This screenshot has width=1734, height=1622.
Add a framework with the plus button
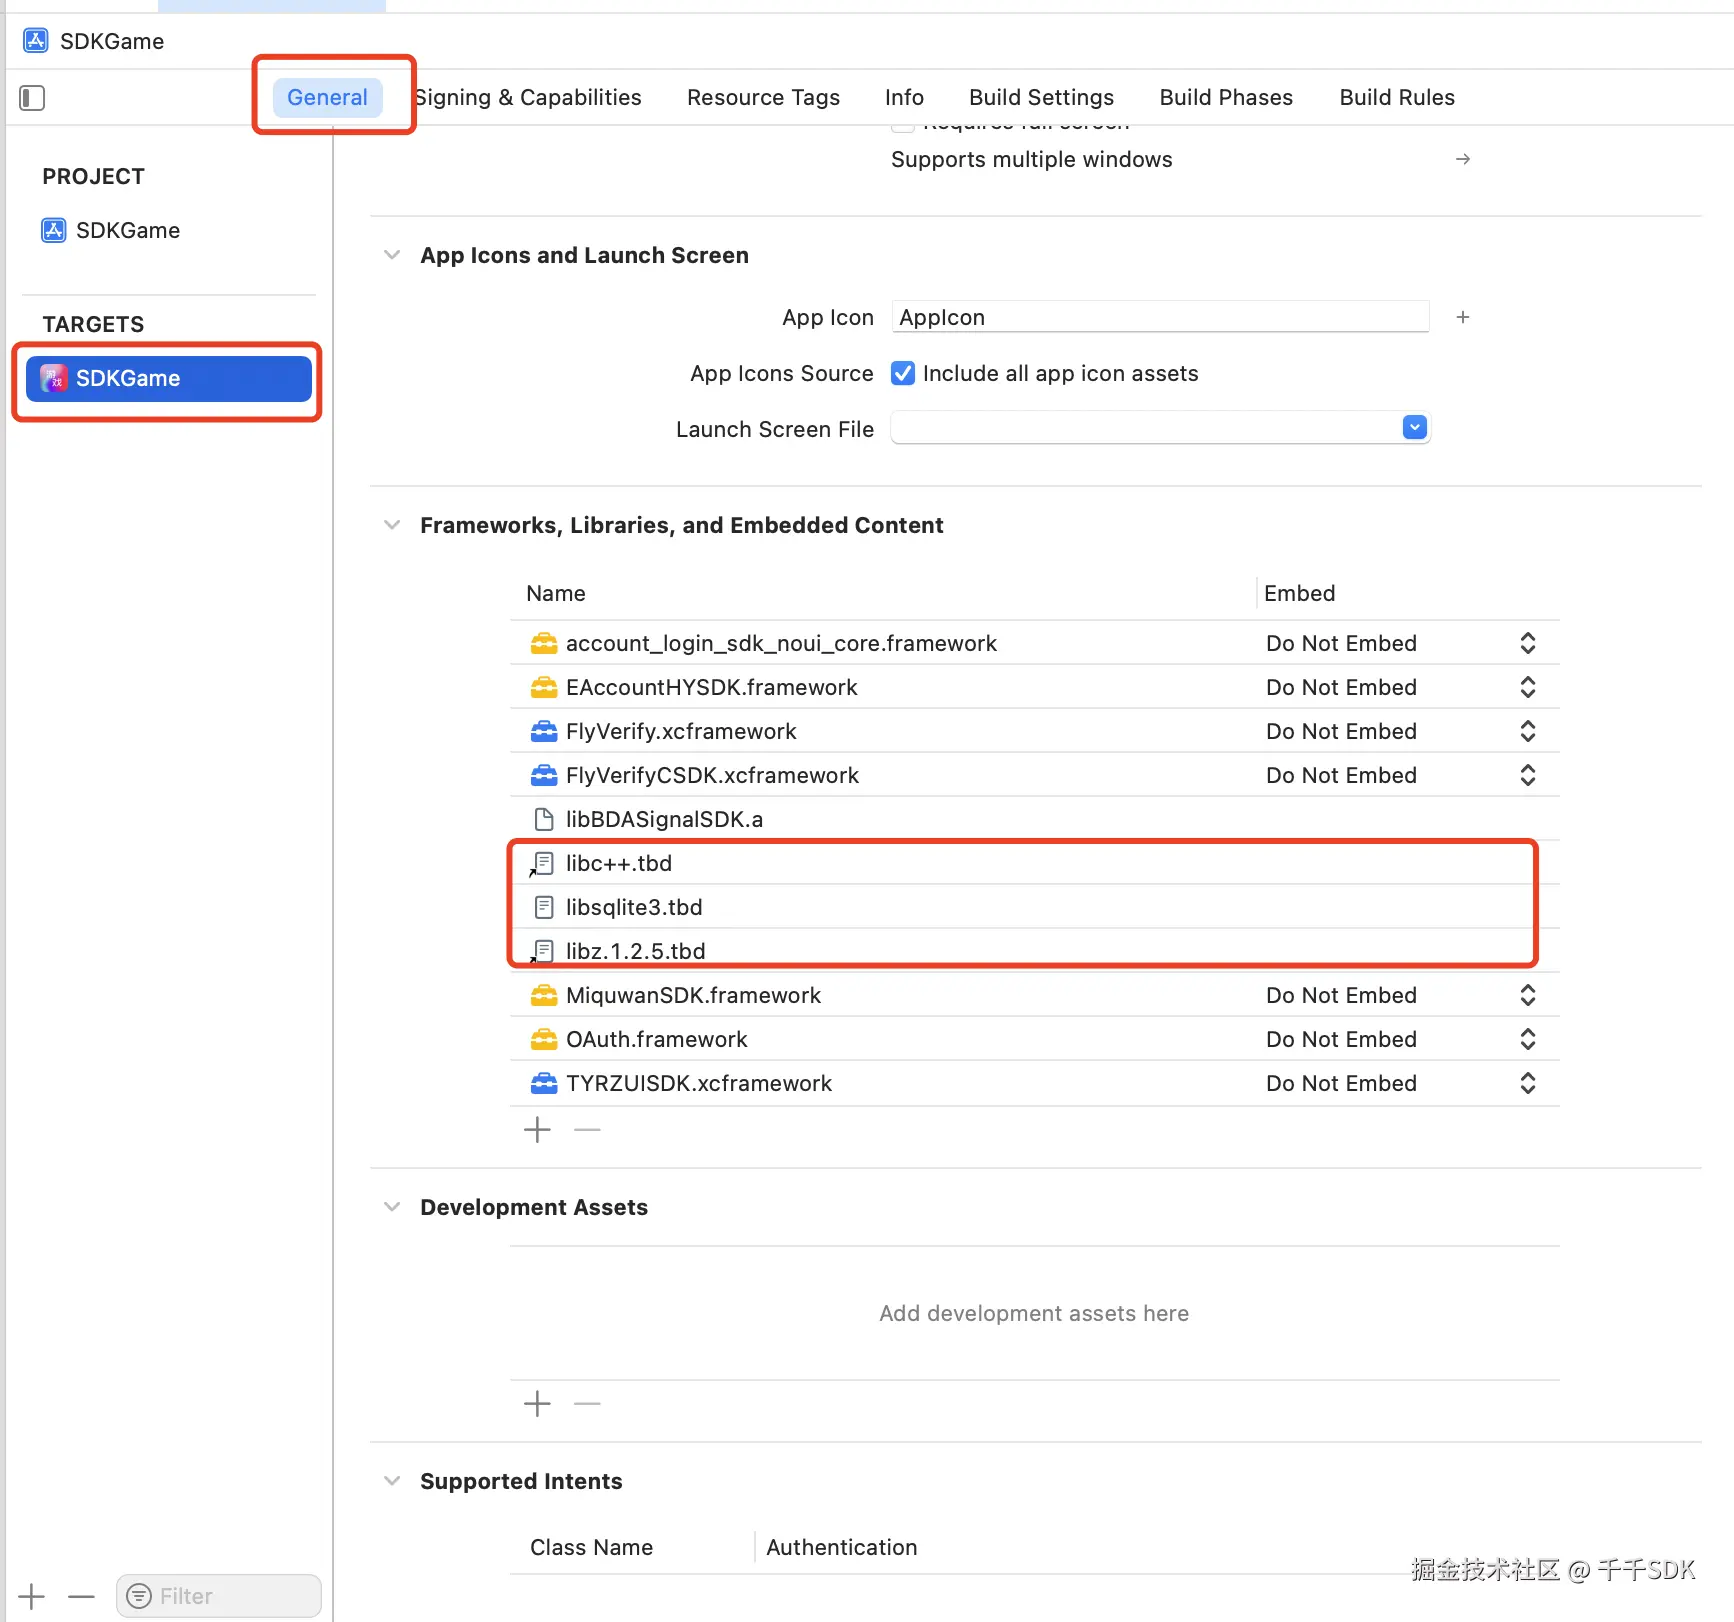(537, 1130)
